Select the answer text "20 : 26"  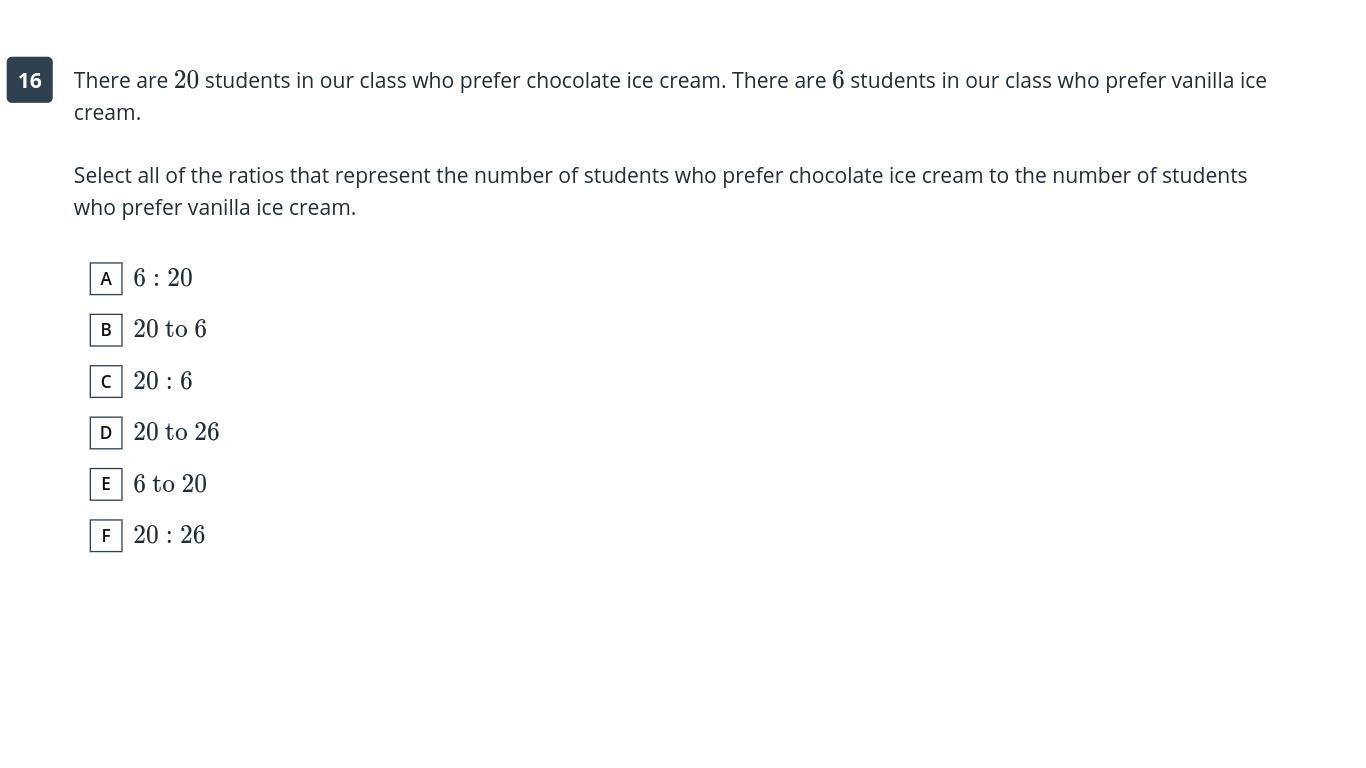tap(169, 535)
